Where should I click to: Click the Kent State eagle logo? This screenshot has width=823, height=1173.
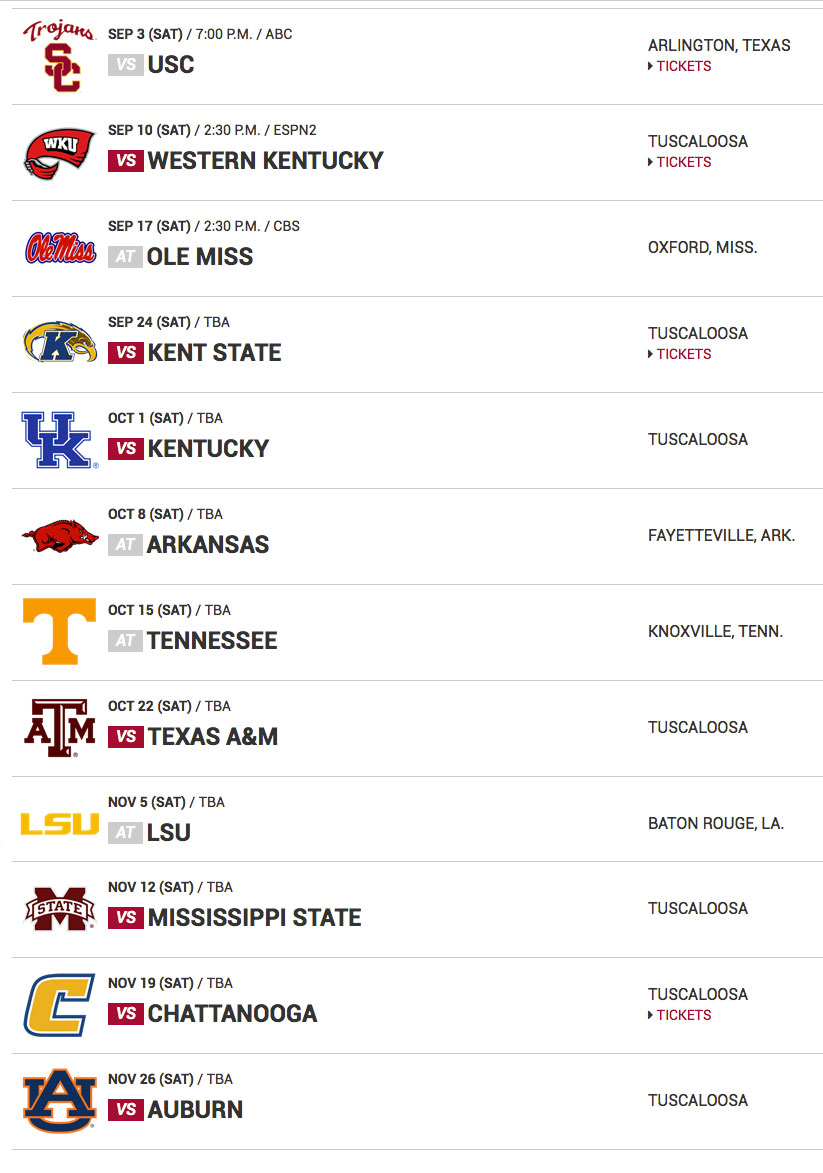(60, 343)
